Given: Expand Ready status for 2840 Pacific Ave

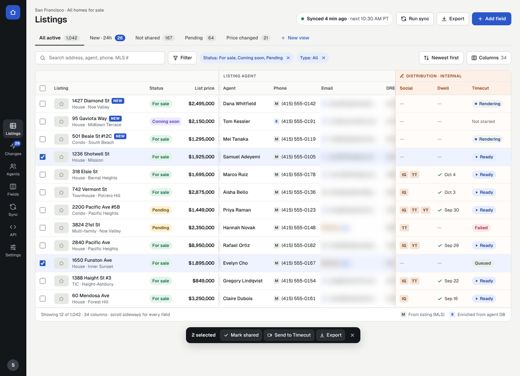Looking at the screenshot, I should [484, 245].
